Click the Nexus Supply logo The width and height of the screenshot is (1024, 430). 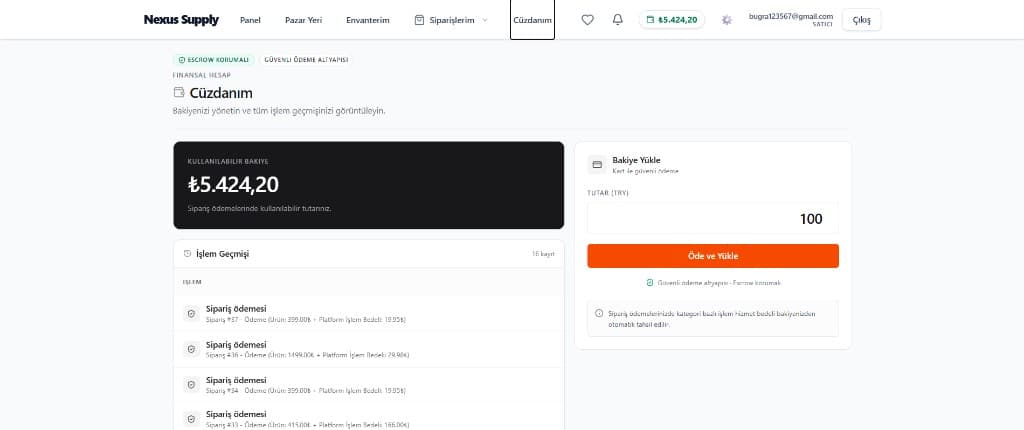pyautogui.click(x=181, y=20)
